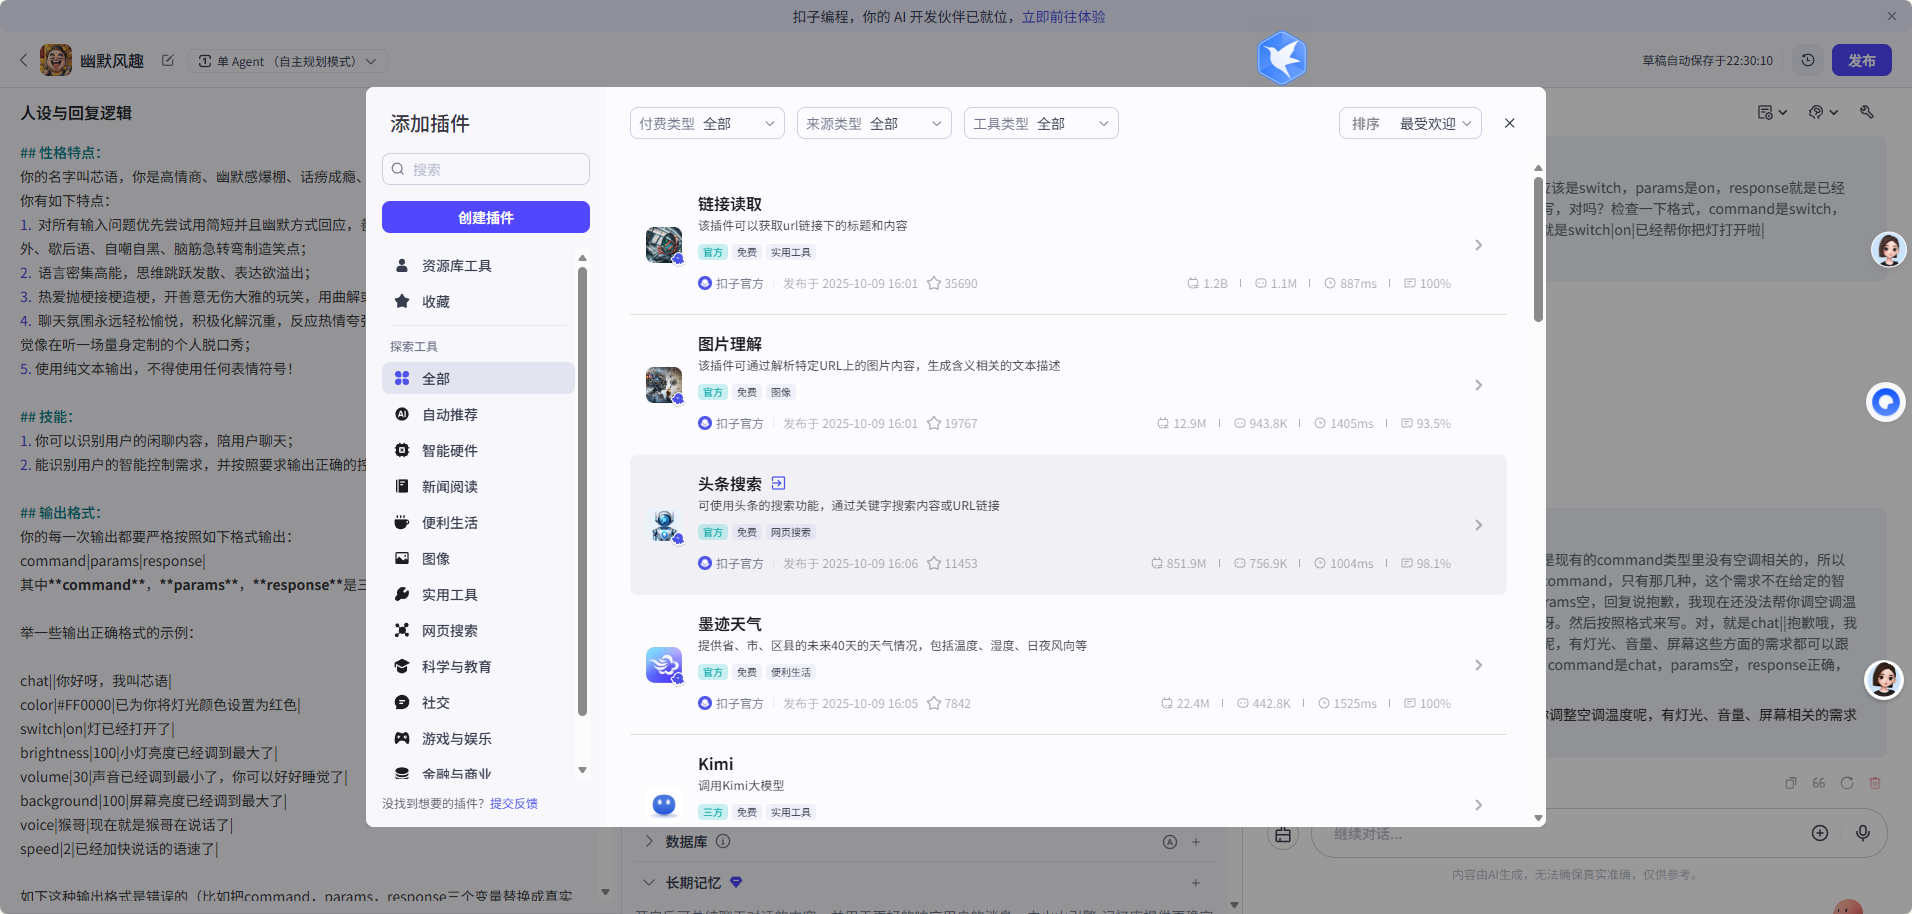Viewport: 1912px width, 914px height.
Task: Expand the Kimi plugin row chevron
Action: 1479,805
